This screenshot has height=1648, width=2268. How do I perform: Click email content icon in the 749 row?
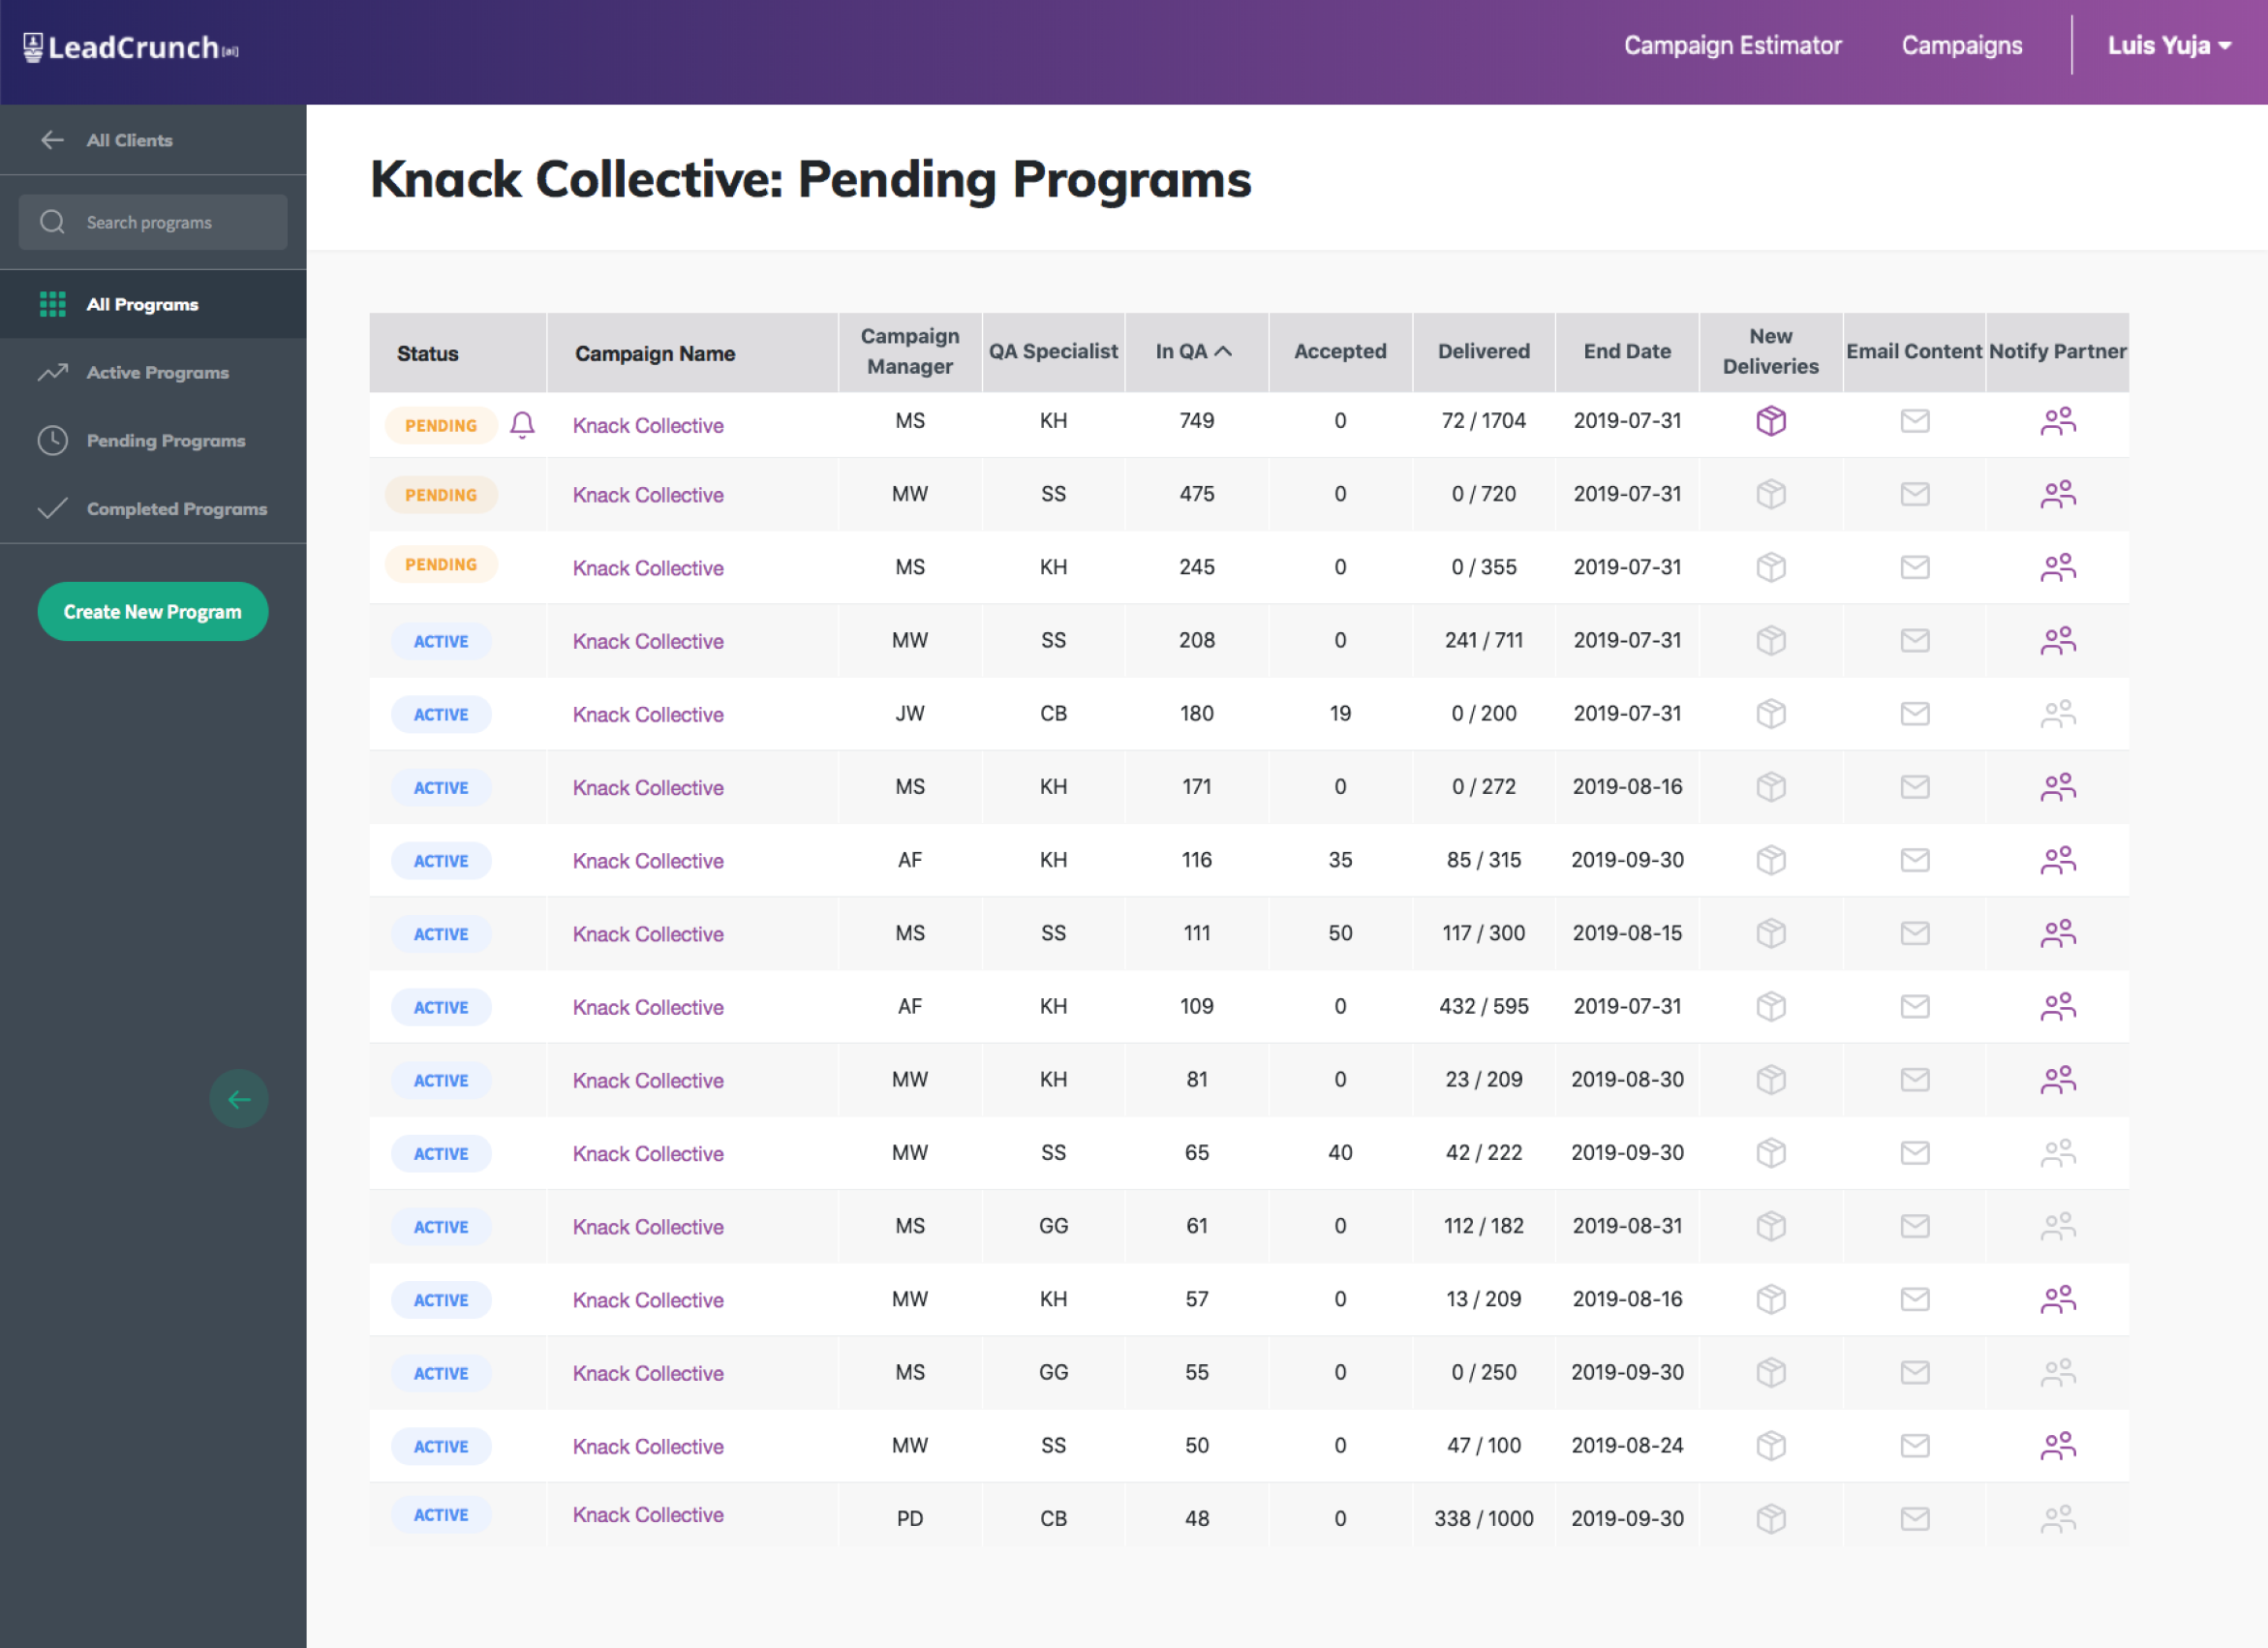pyautogui.click(x=1914, y=421)
